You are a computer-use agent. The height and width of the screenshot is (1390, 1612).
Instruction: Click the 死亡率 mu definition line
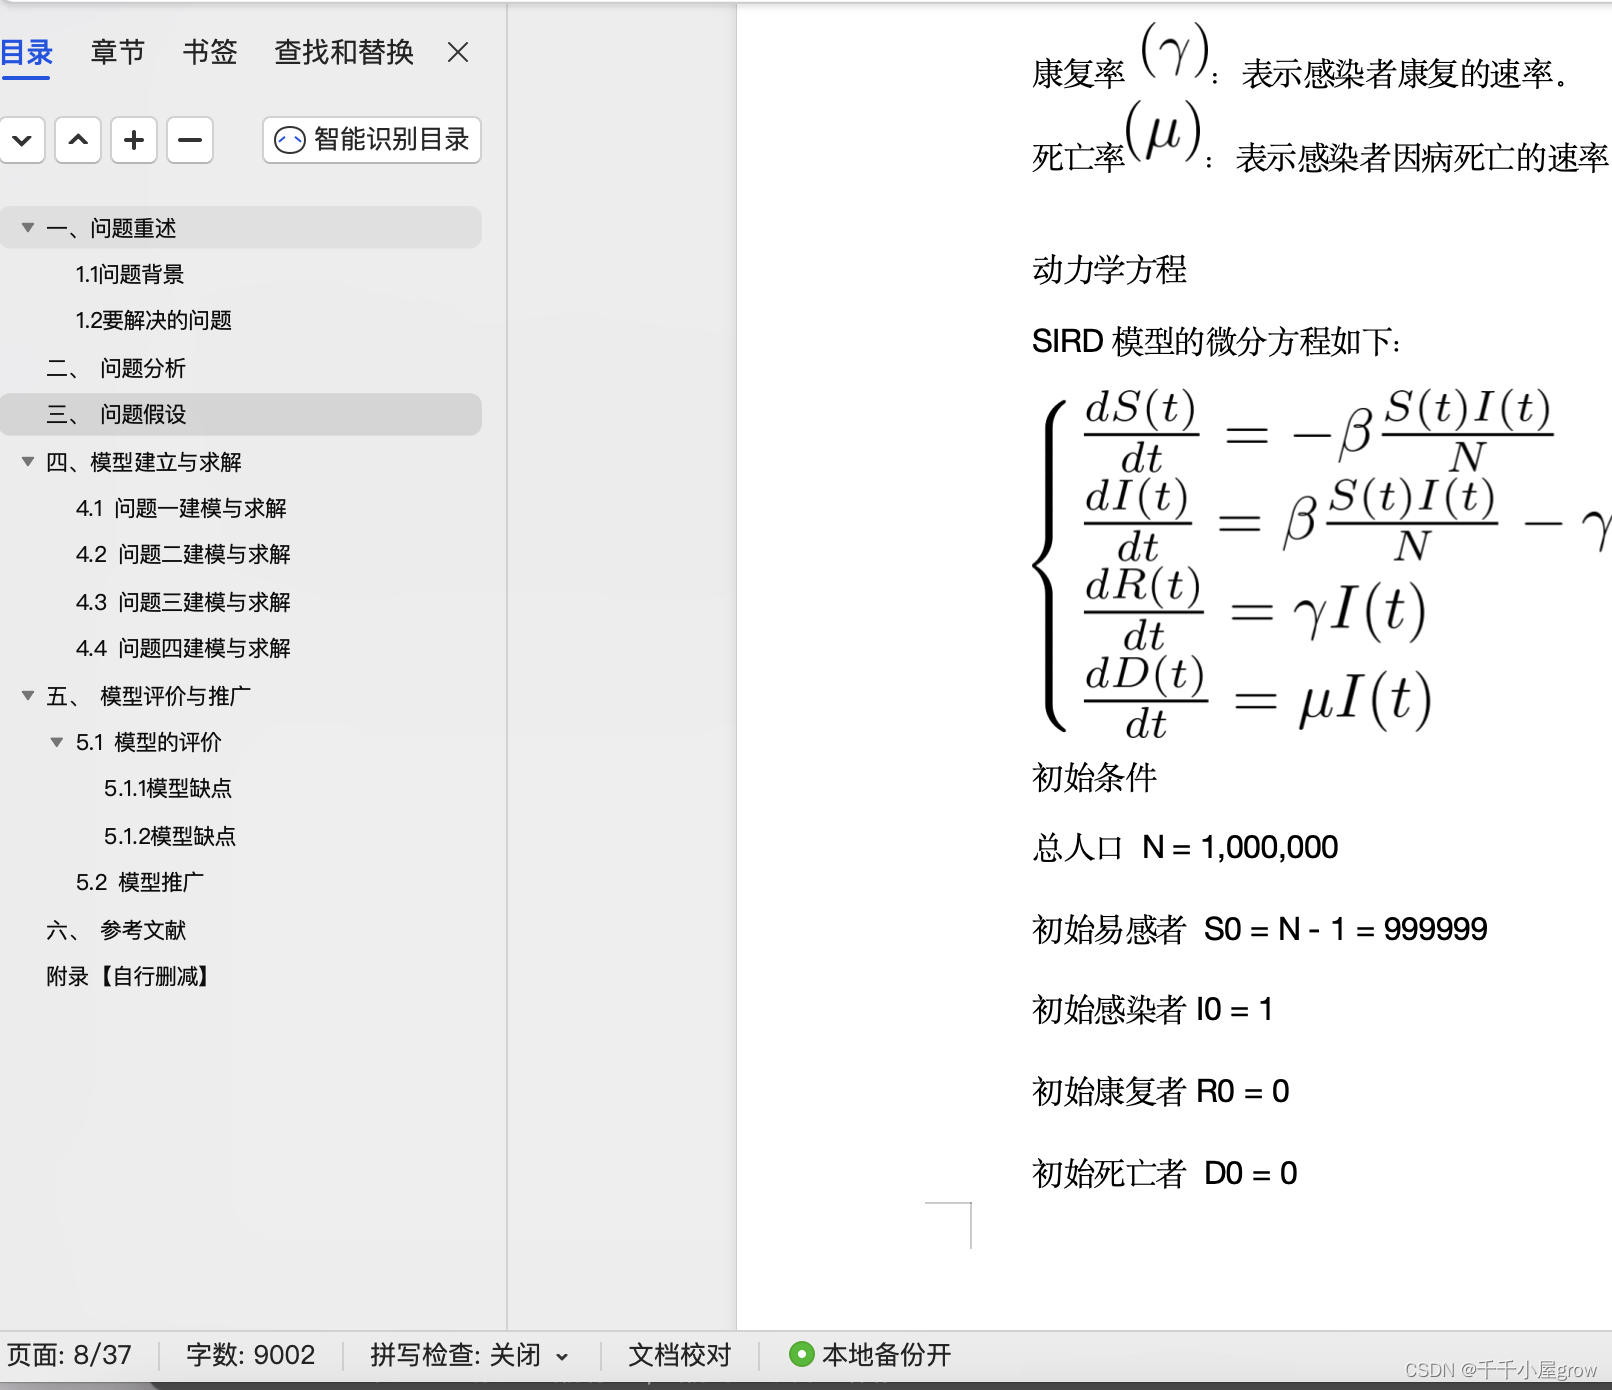[x=1321, y=140]
